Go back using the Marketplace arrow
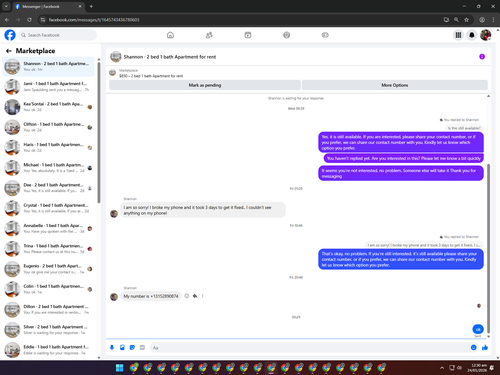500x375 pixels. click(x=9, y=51)
